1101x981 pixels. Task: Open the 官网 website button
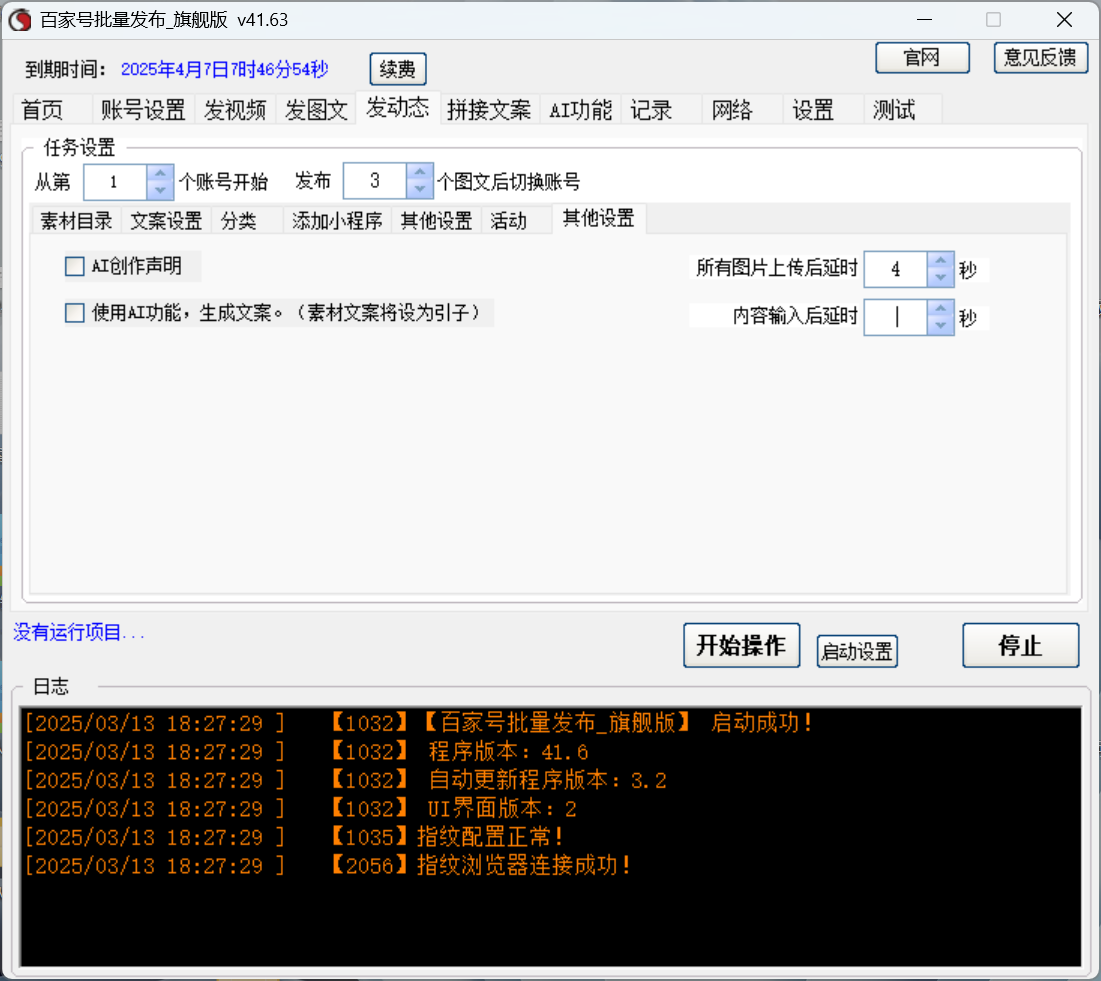(922, 58)
